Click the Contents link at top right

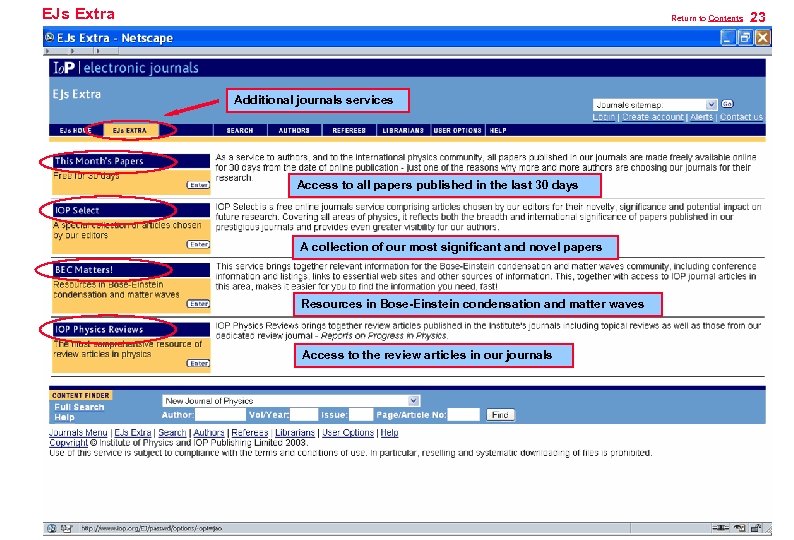725,18
